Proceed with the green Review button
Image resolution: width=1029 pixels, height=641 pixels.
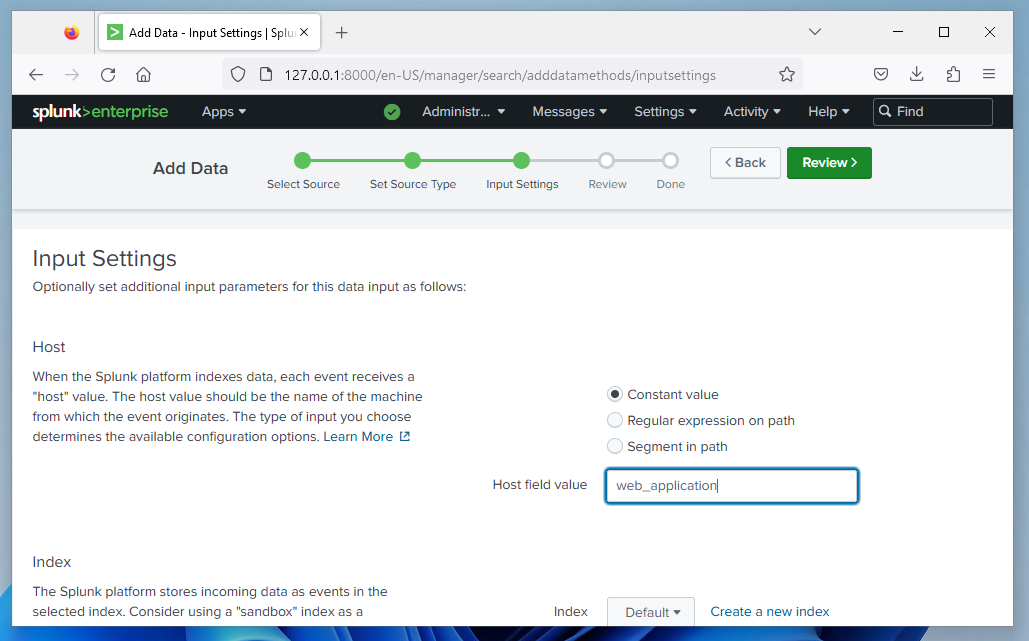[x=829, y=163]
